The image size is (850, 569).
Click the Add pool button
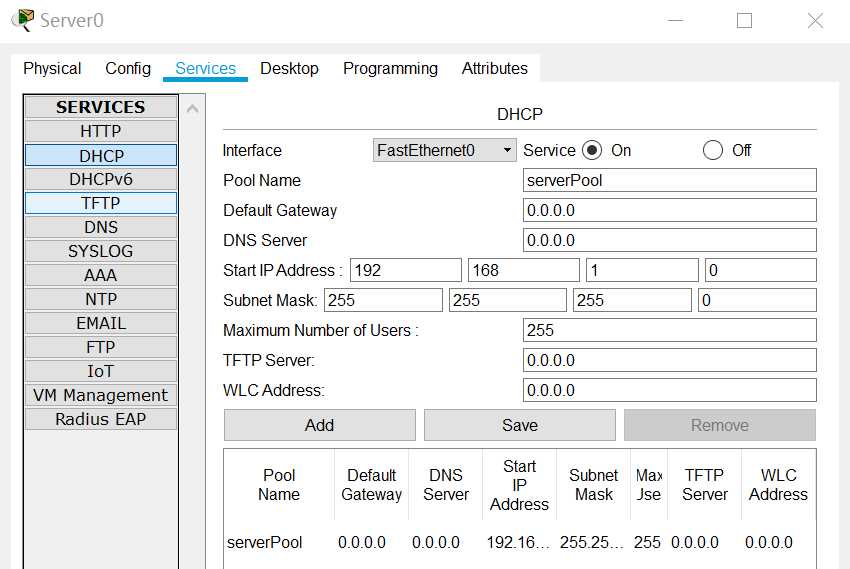[320, 425]
